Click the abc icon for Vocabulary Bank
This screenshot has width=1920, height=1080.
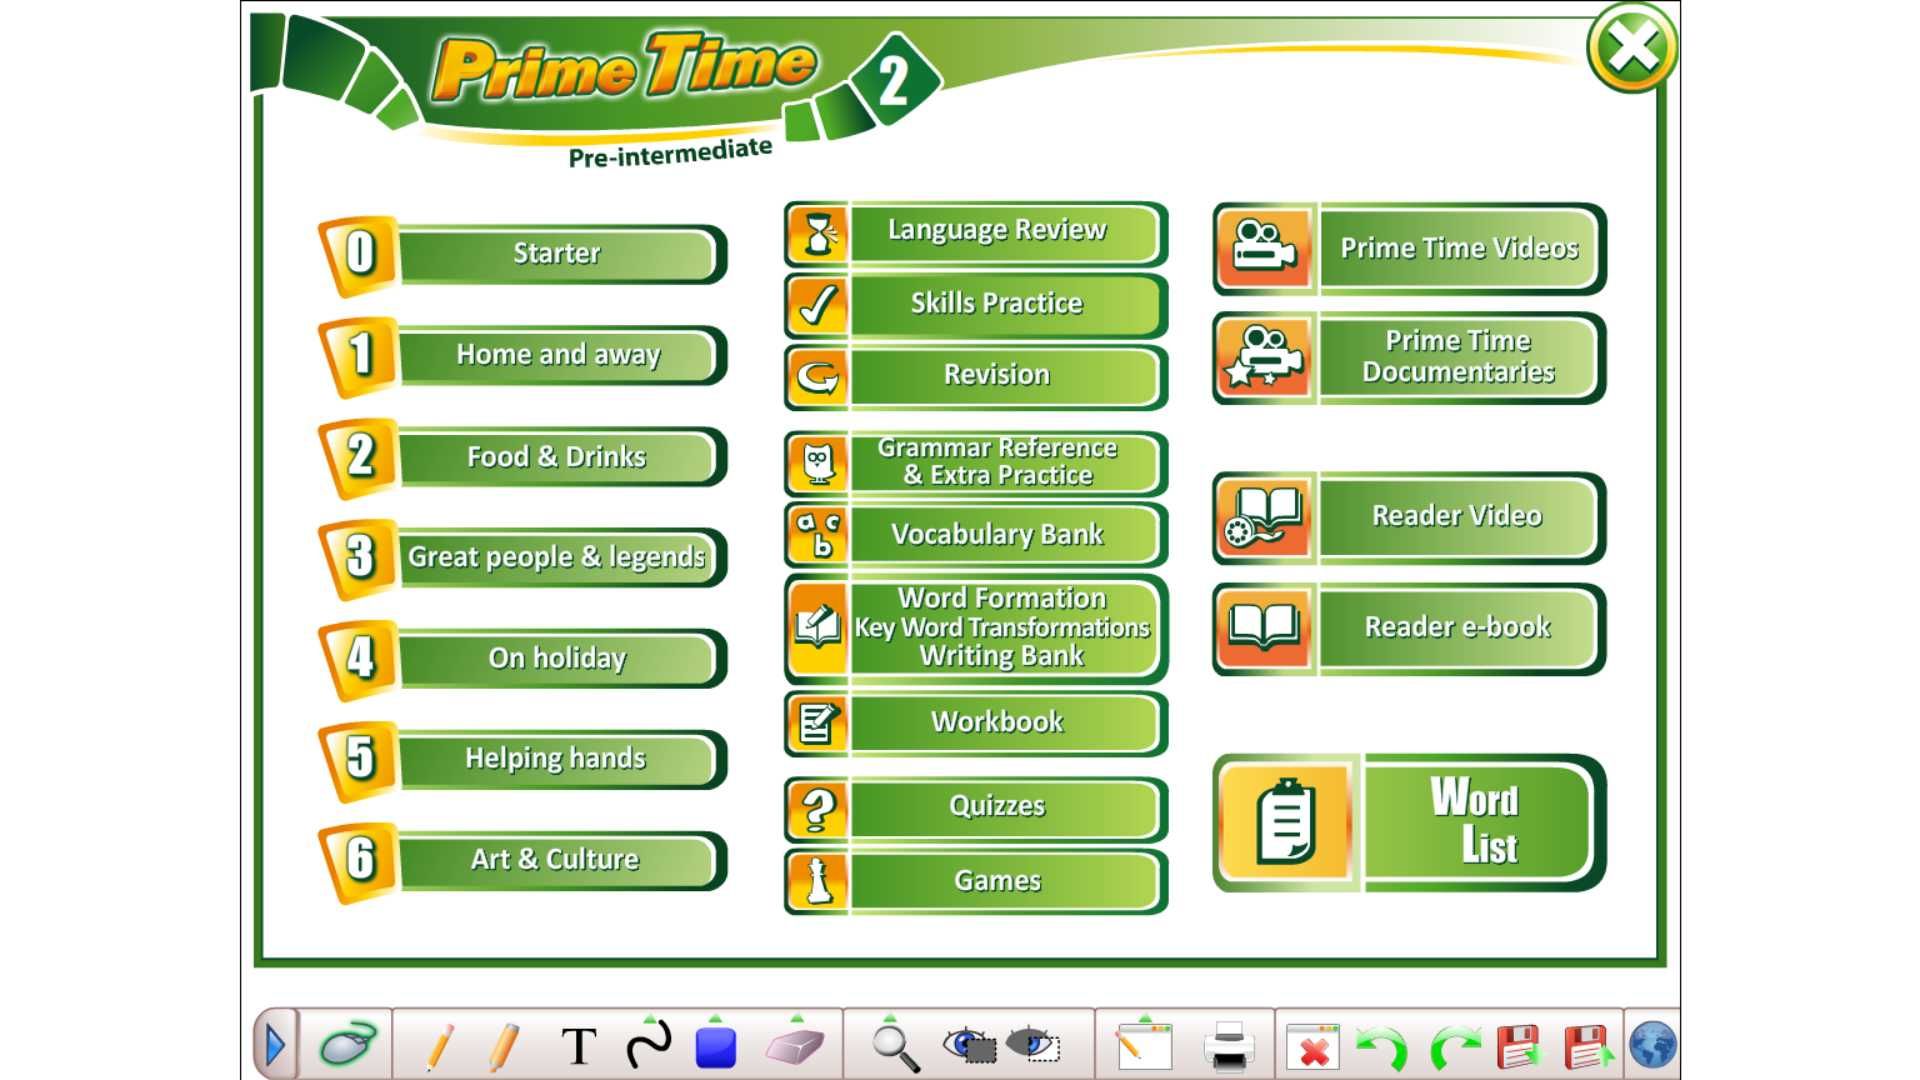(818, 535)
